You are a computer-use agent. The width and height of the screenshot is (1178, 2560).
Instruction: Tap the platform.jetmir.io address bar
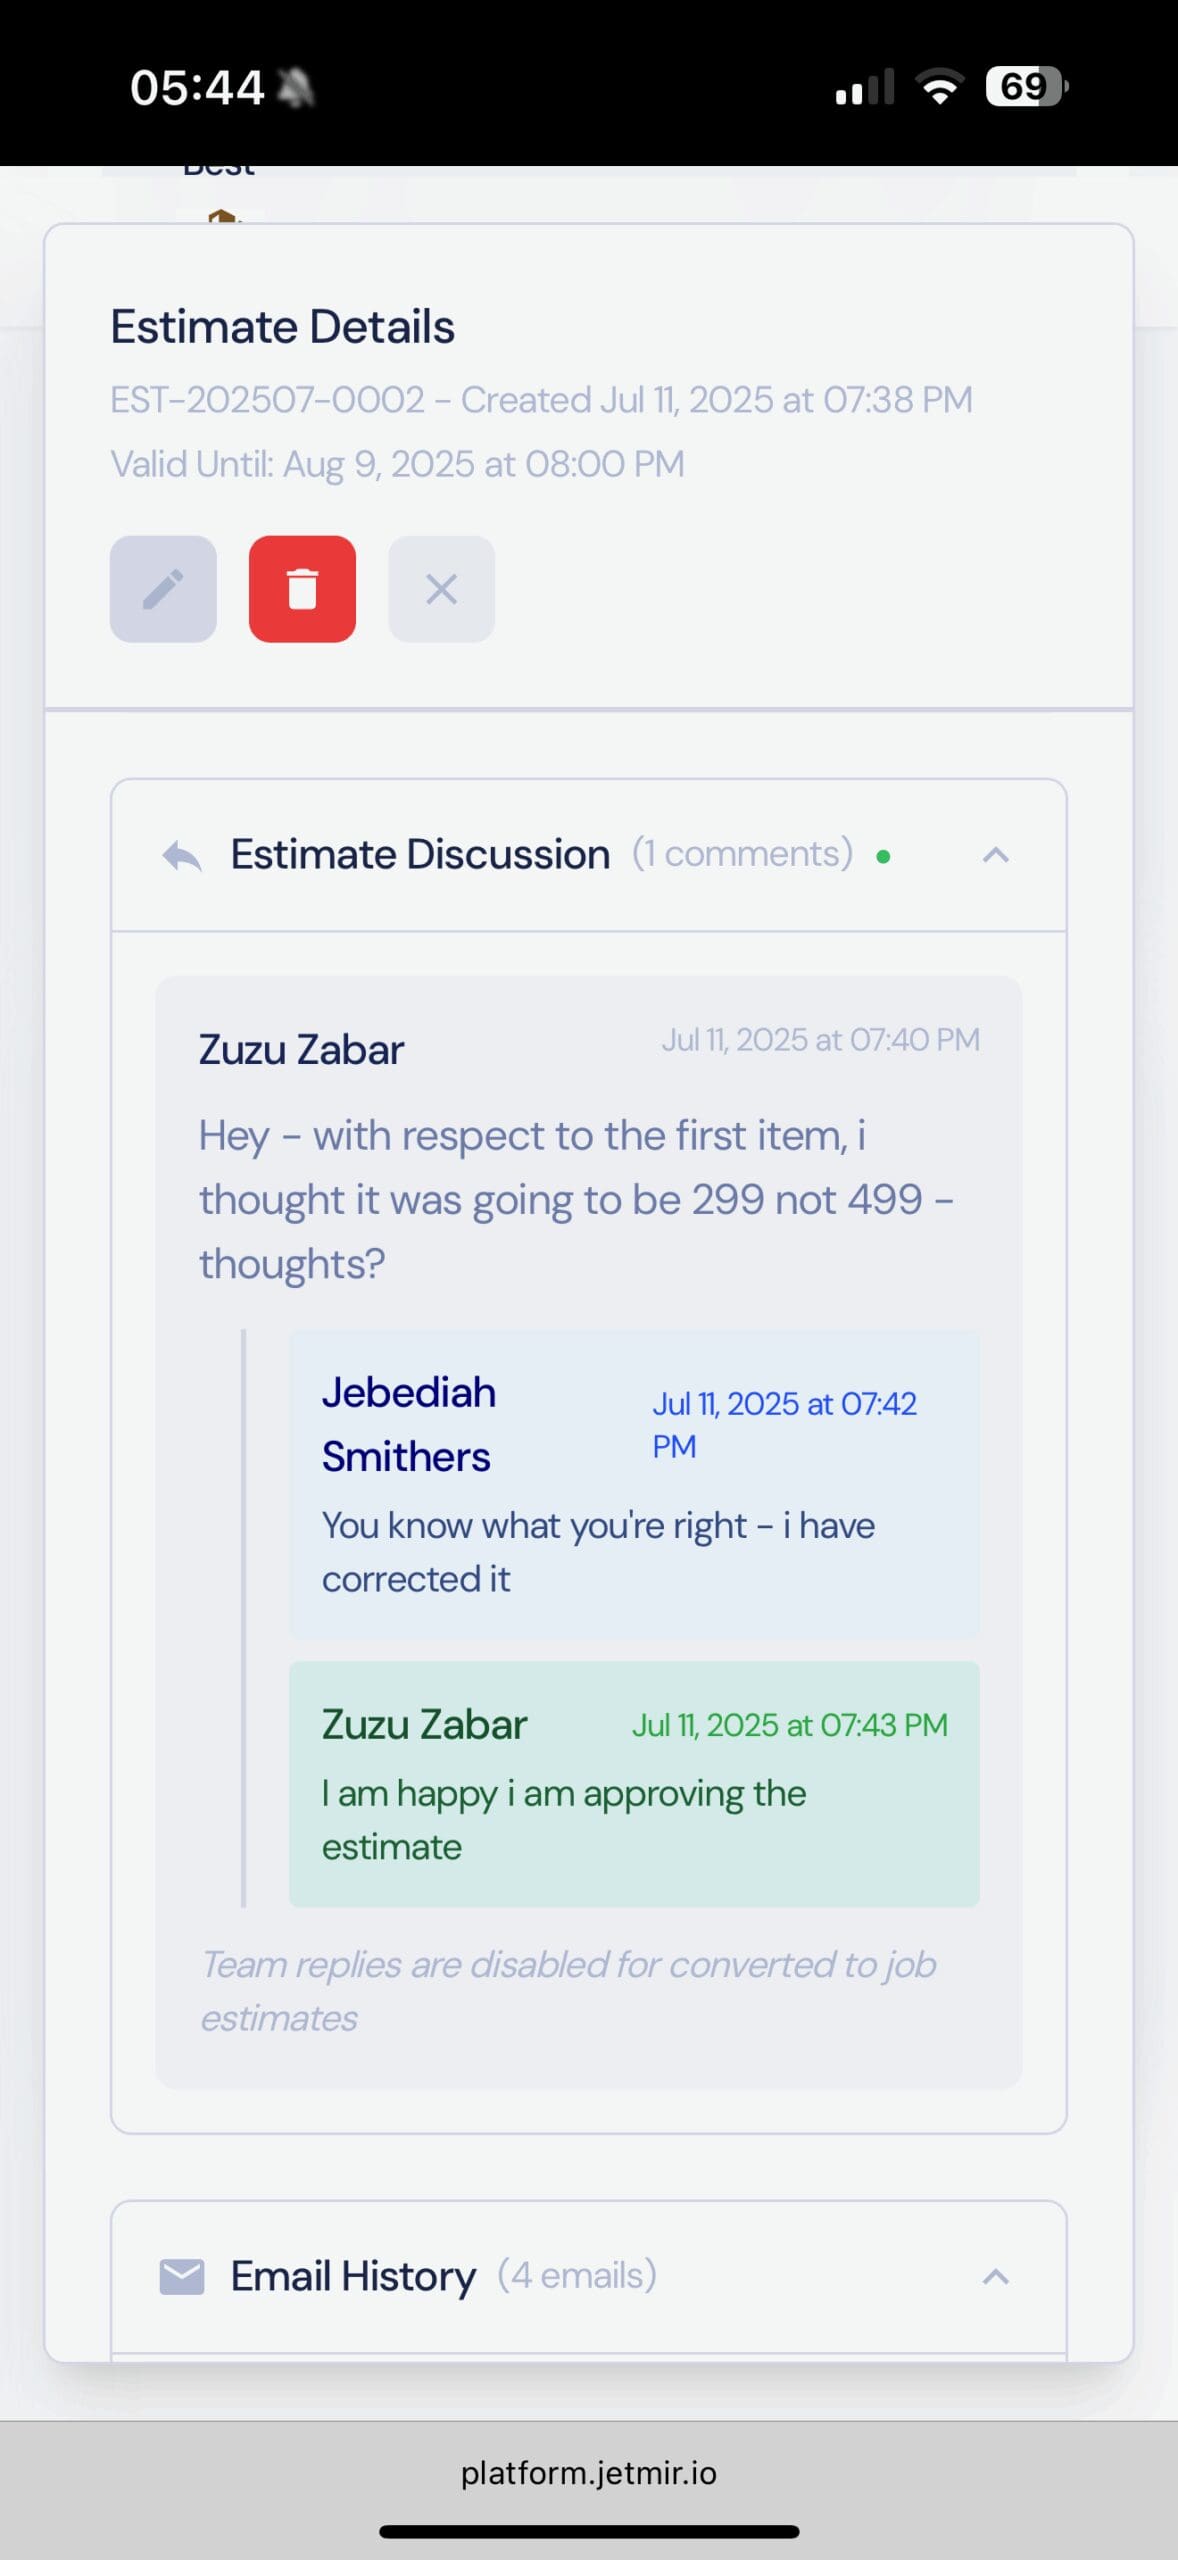(588, 2473)
